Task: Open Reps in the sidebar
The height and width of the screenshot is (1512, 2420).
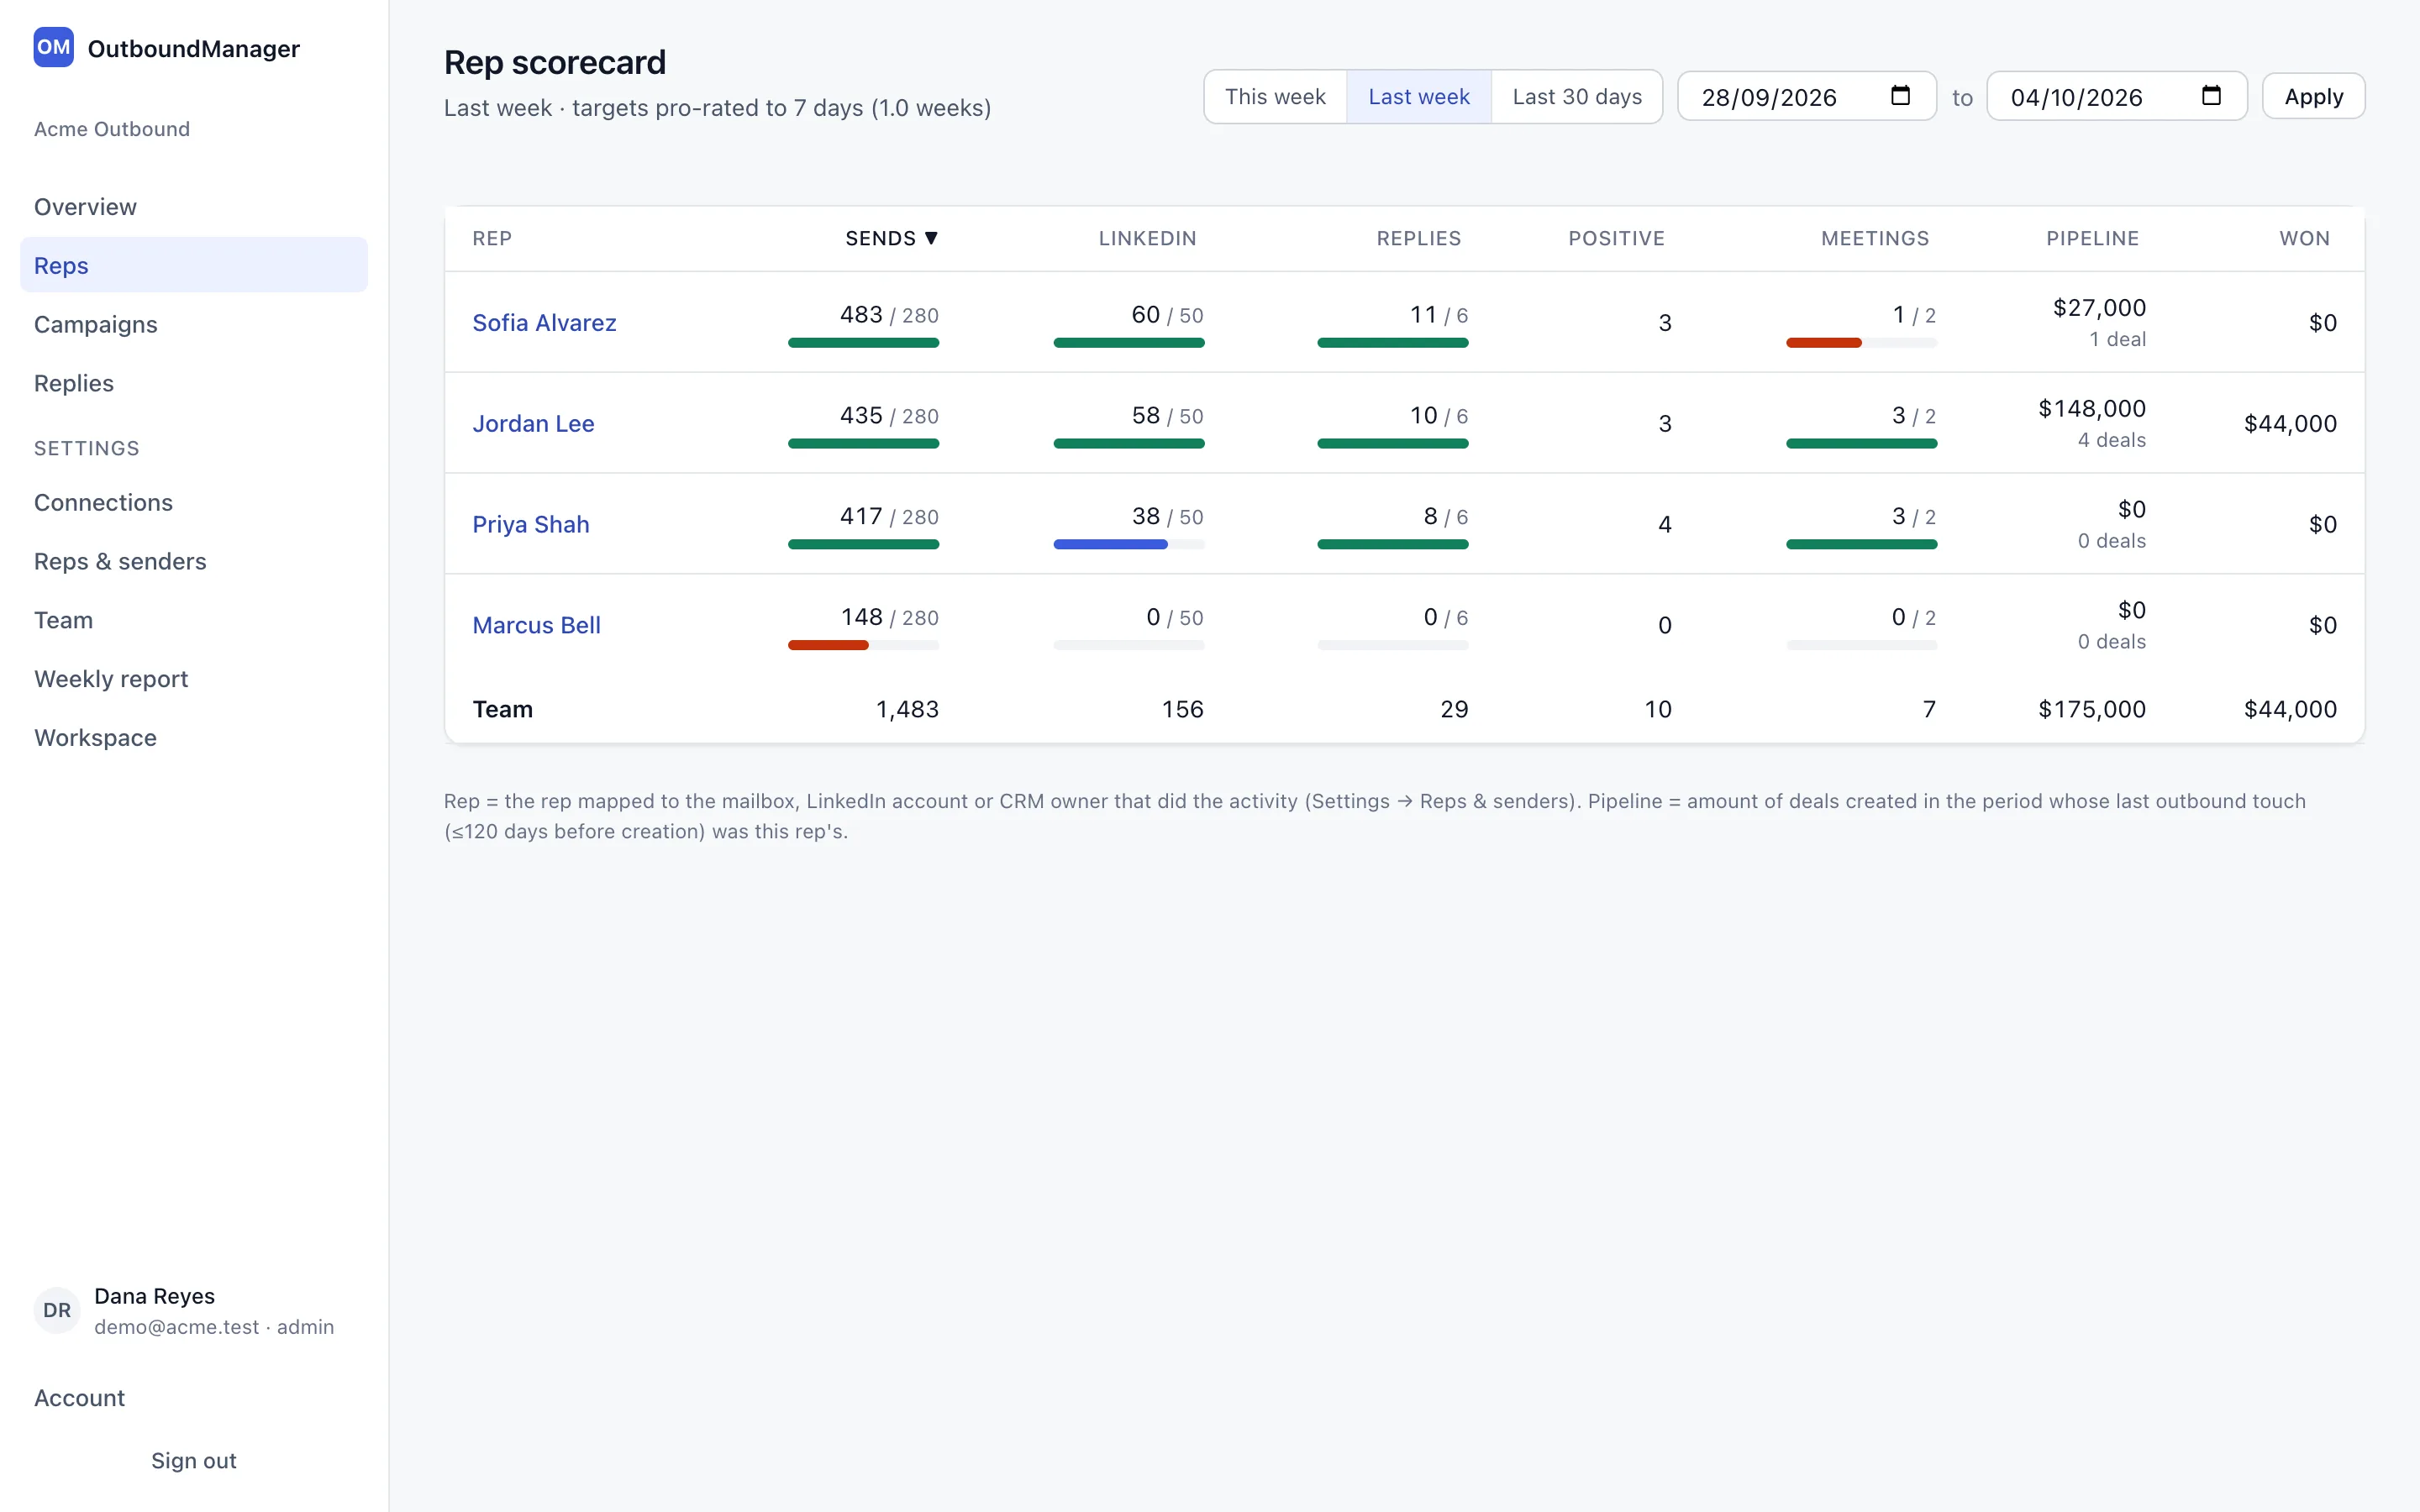Action: 194,265
